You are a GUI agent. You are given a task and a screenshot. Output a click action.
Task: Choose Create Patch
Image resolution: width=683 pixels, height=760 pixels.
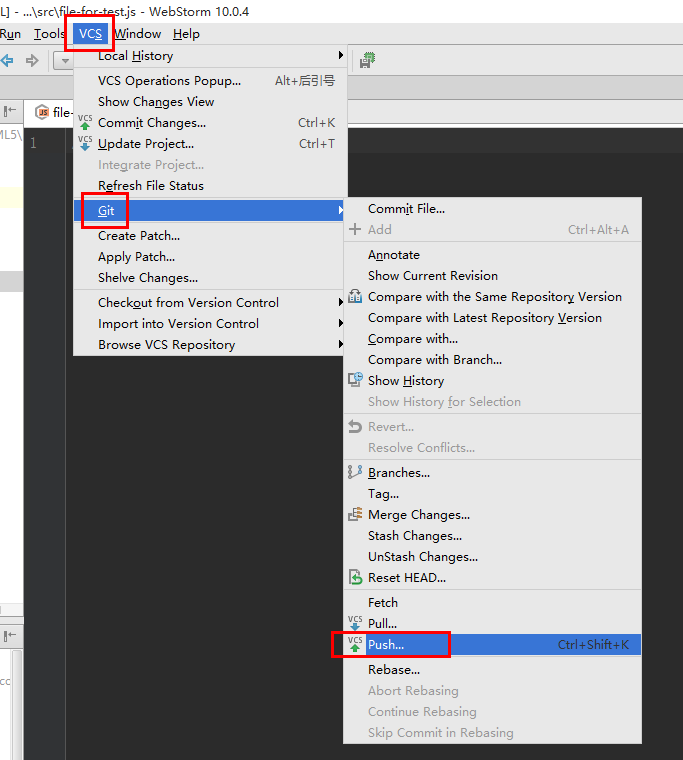(209, 236)
